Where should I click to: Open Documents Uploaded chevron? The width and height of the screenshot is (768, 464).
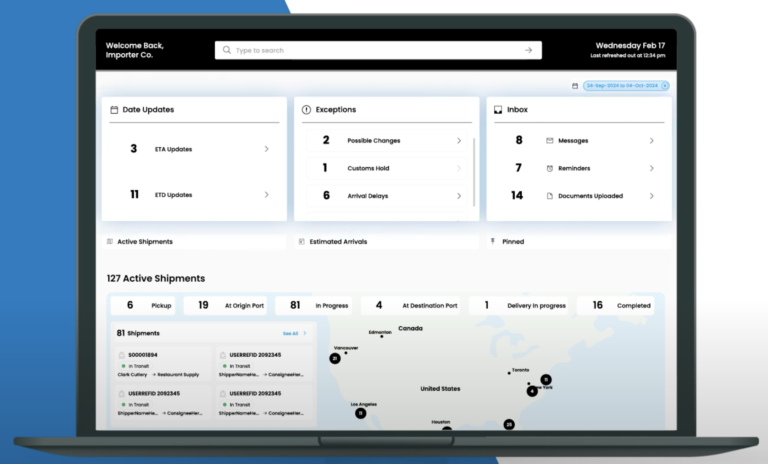point(651,196)
